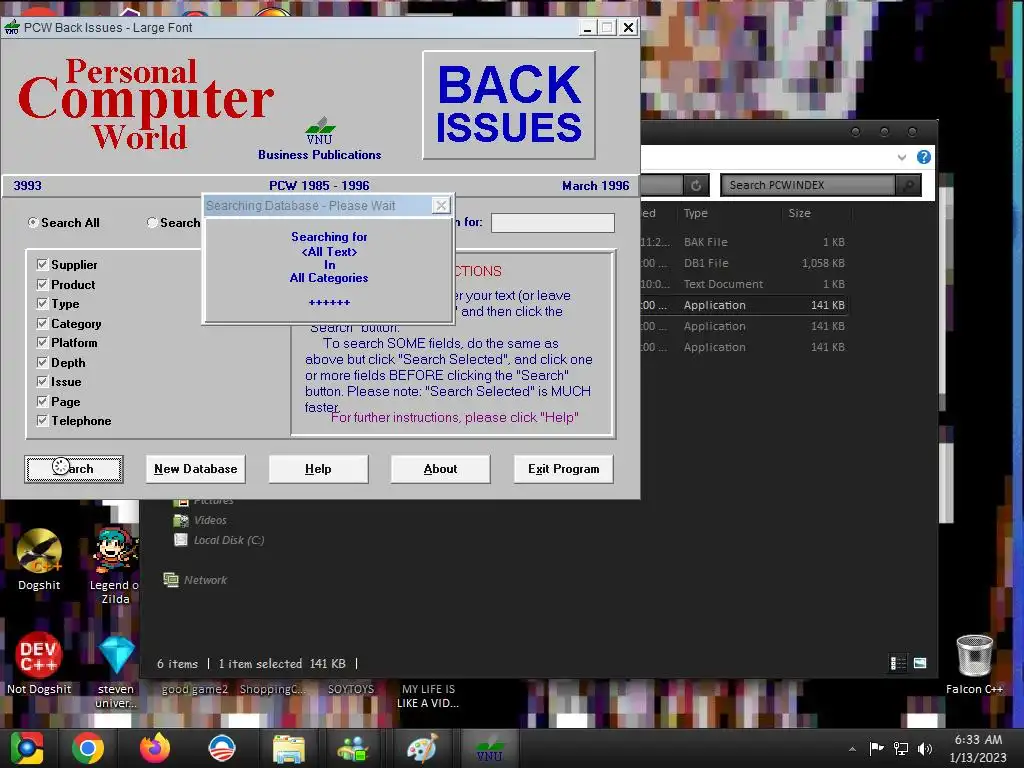1024x768 pixels.
Task: Toggle the Page checkbox
Action: [42, 402]
